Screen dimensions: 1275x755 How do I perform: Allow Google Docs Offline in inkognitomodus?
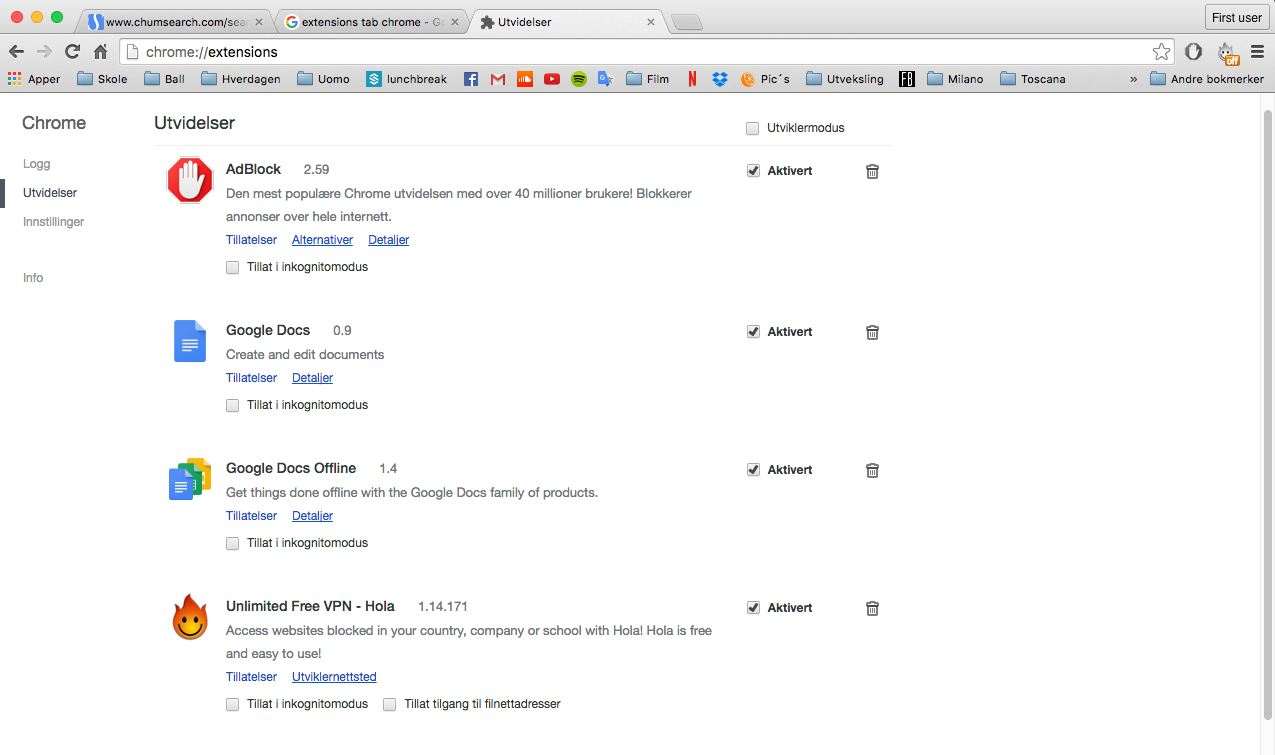232,543
